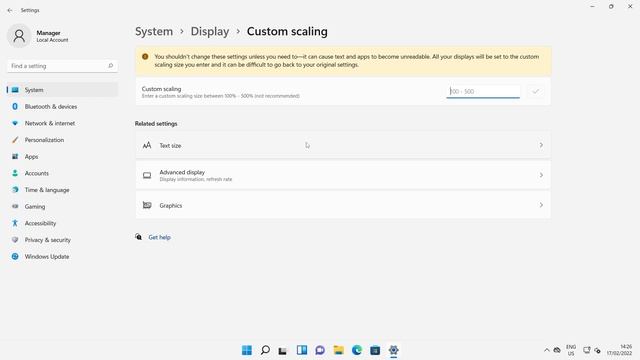The width and height of the screenshot is (640, 360).
Task: Open Widgets from the taskbar
Action: [x=302, y=350]
